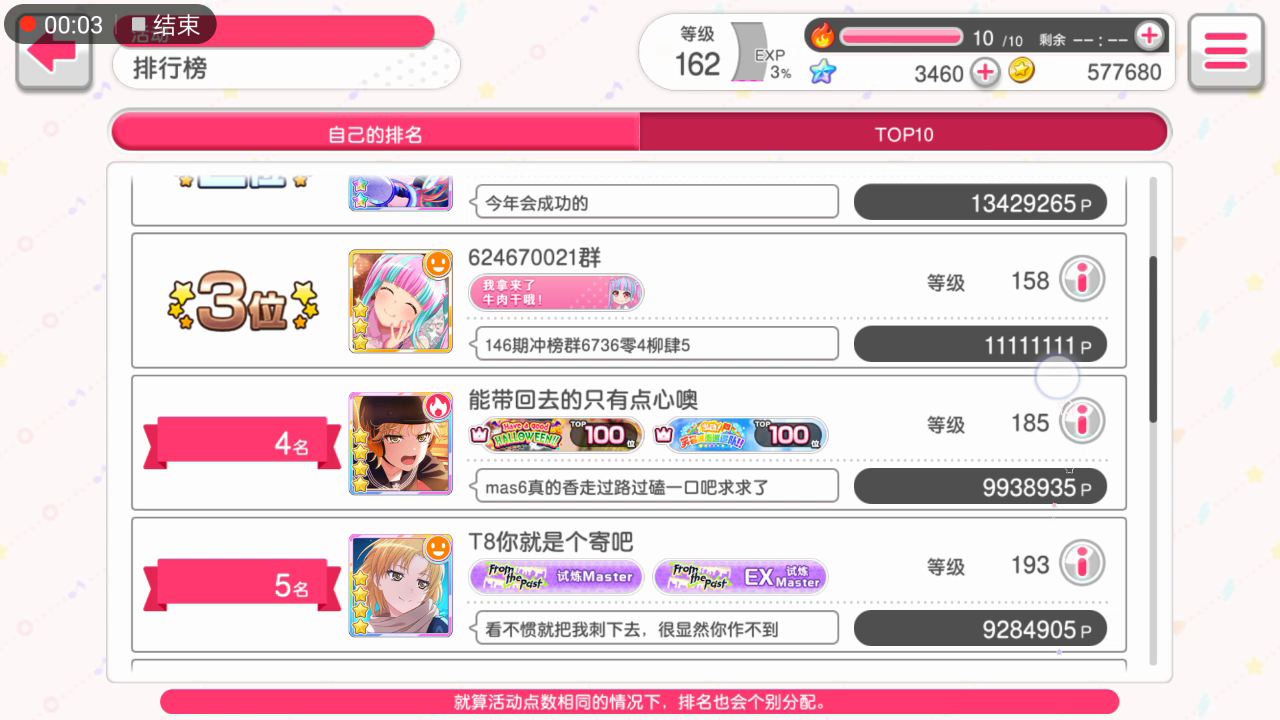Tap the gold coin icon

pyautogui.click(x=1021, y=70)
